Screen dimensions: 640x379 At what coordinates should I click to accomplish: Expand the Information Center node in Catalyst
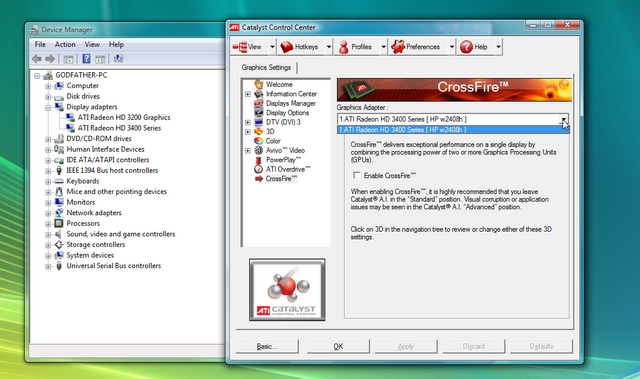(x=248, y=94)
